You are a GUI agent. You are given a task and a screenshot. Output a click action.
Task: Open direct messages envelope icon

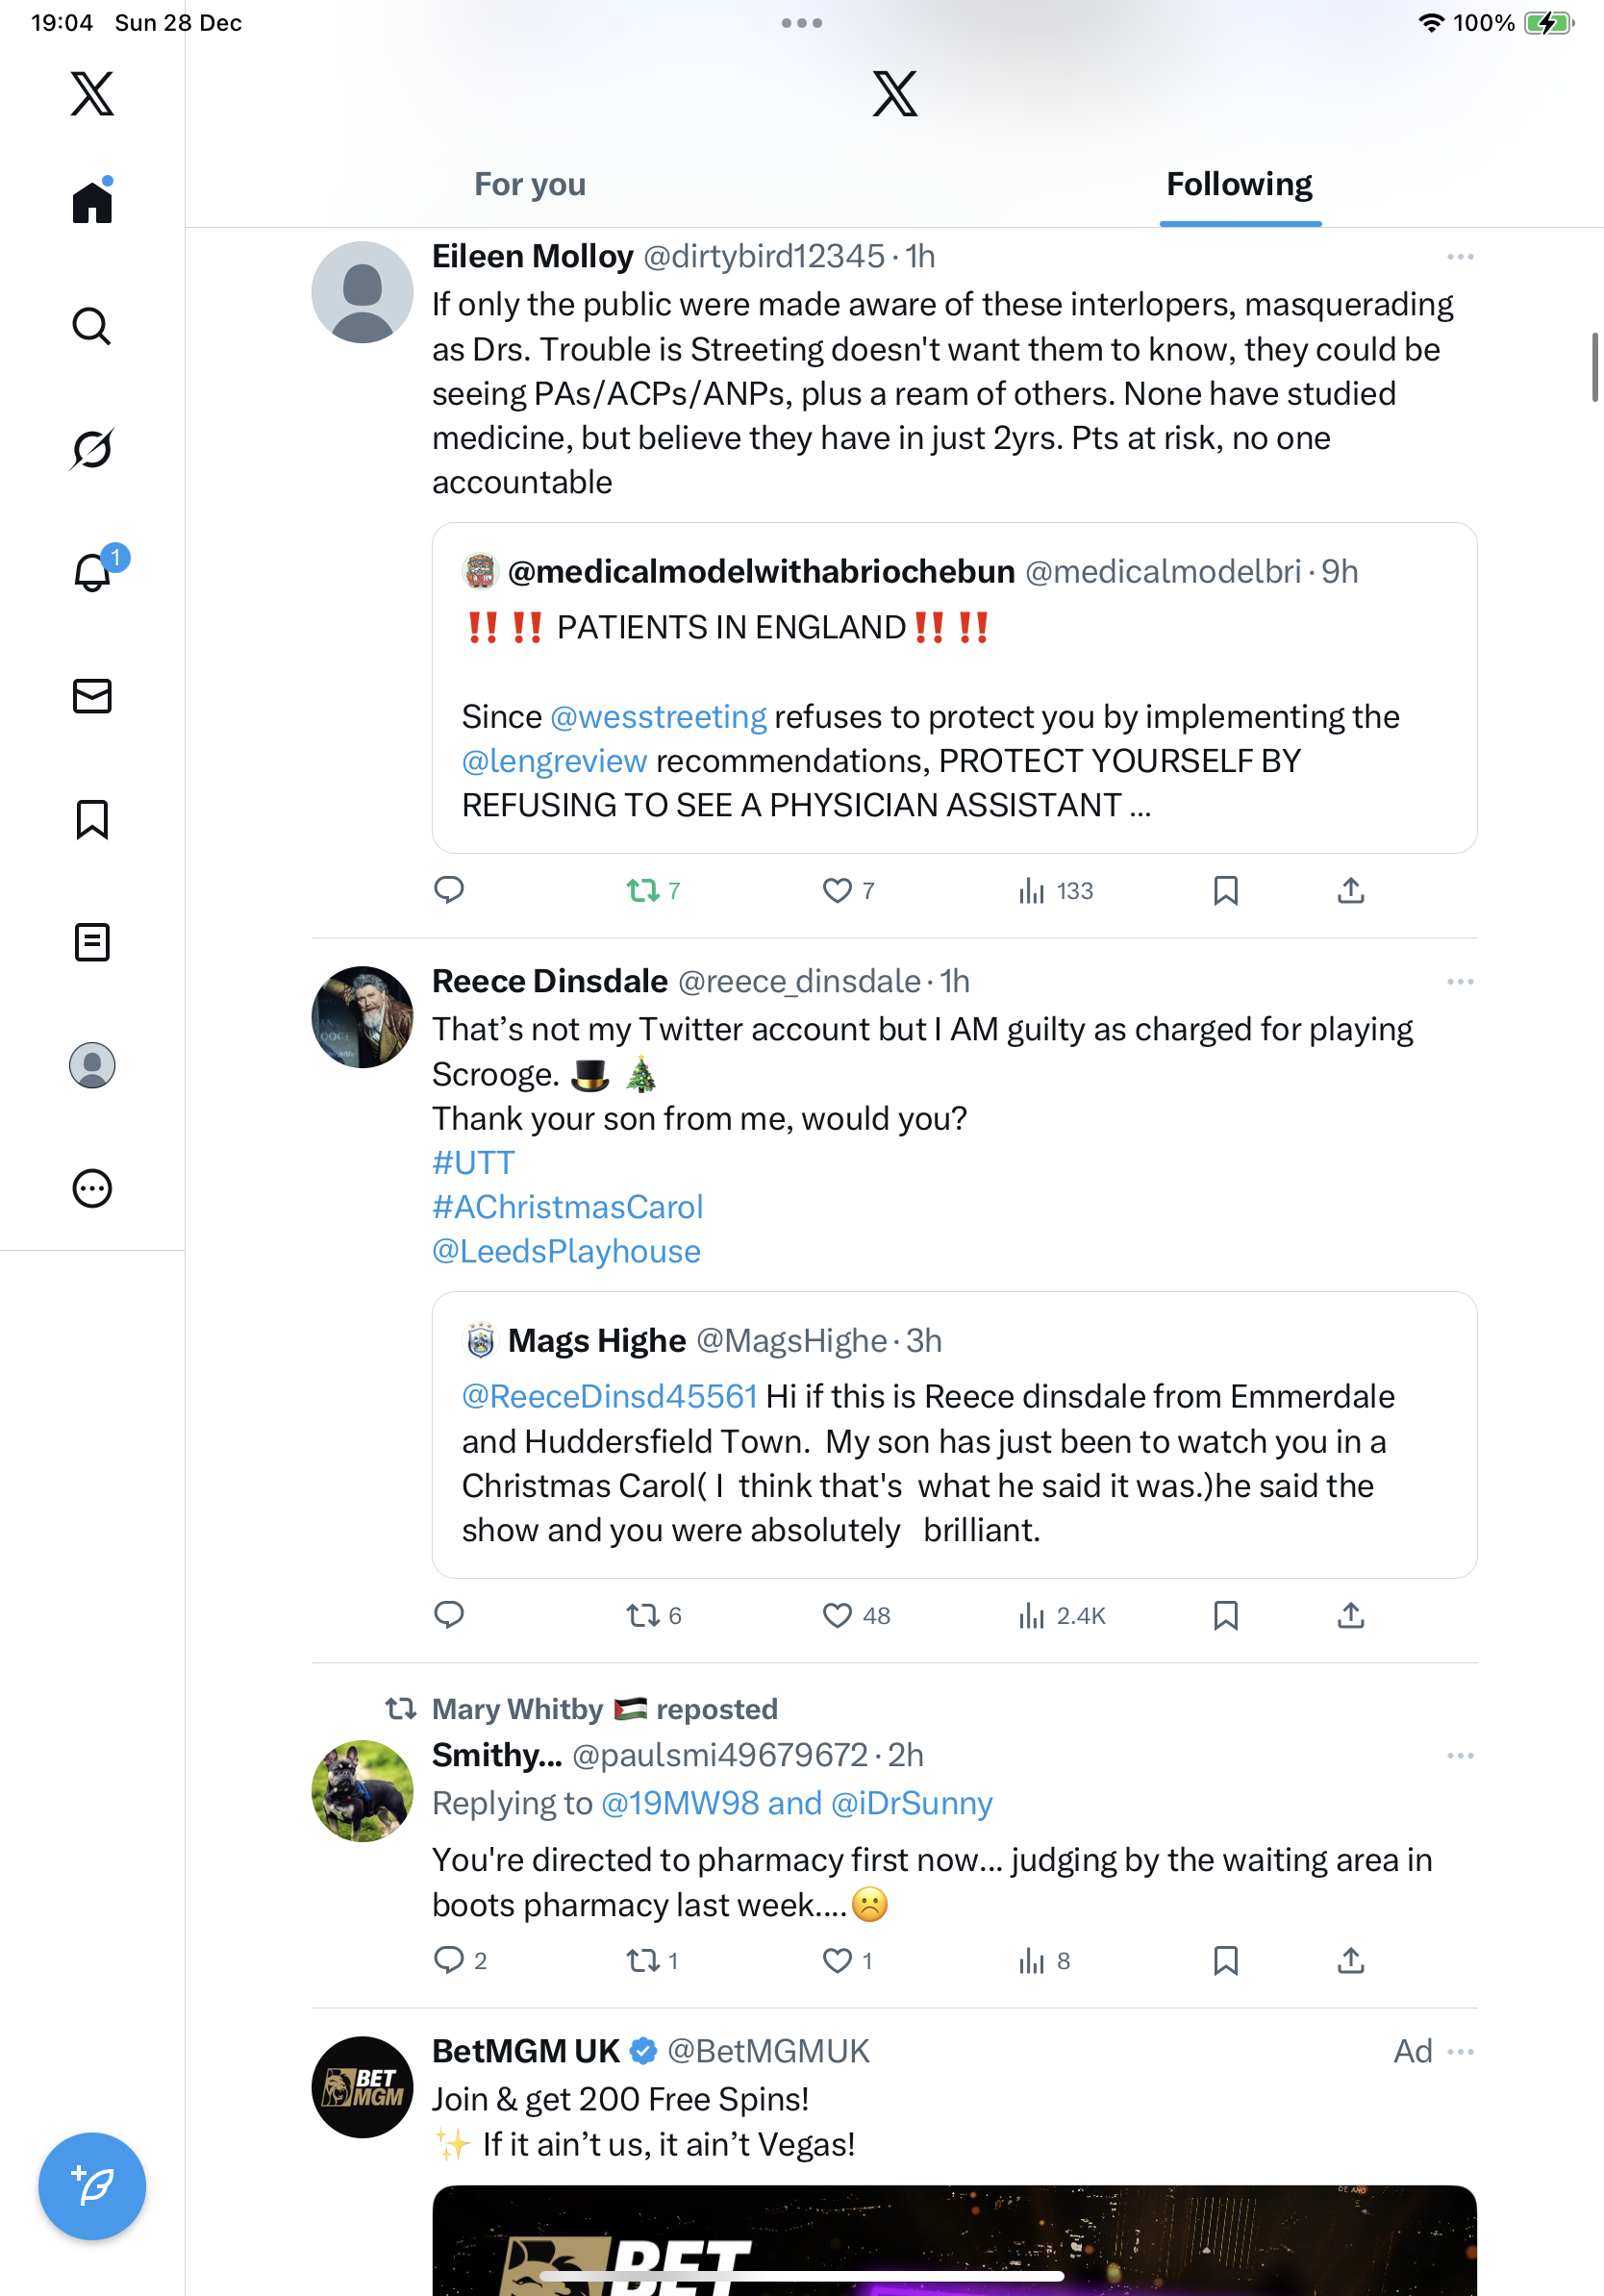92,696
